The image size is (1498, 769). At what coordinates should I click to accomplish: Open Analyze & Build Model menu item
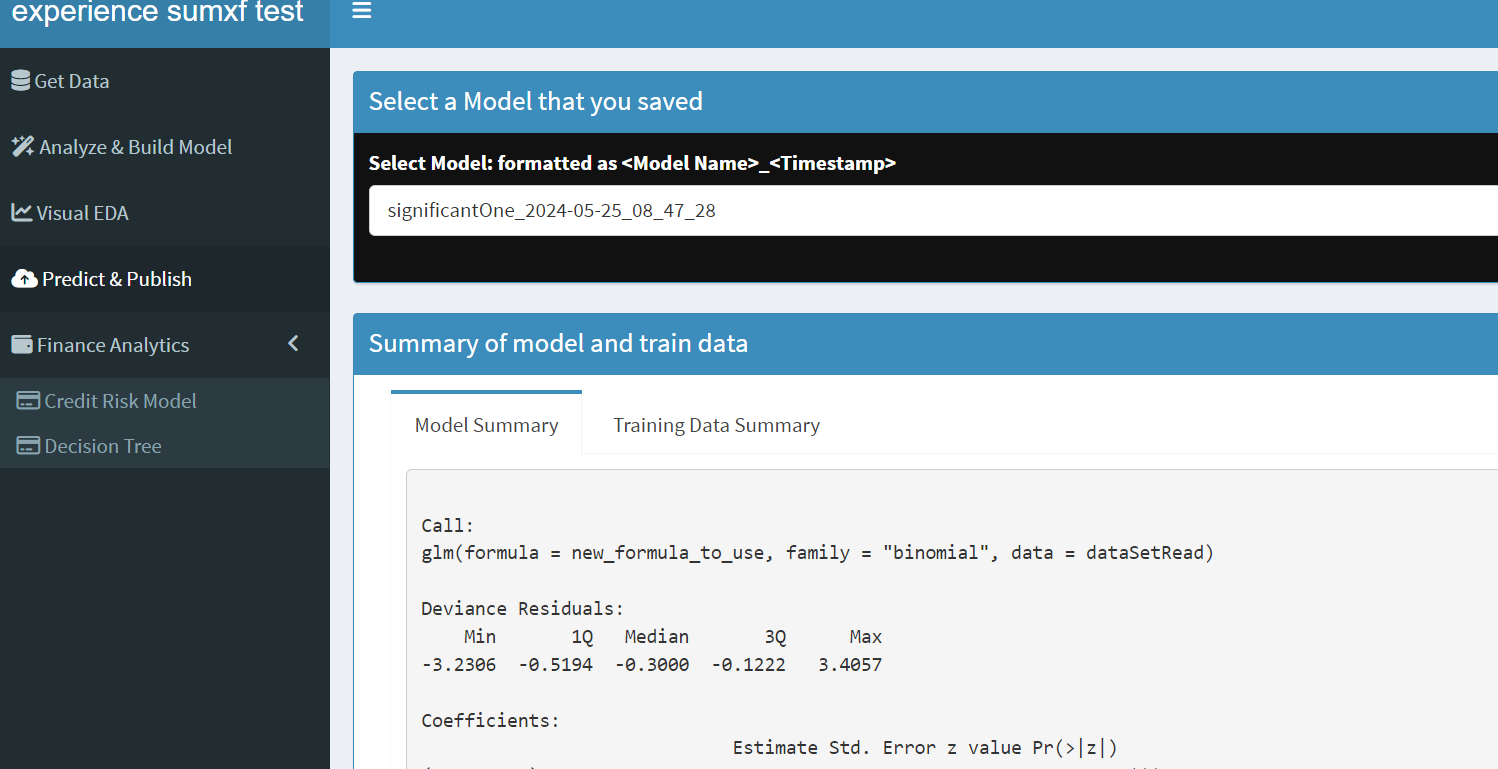[x=165, y=147]
